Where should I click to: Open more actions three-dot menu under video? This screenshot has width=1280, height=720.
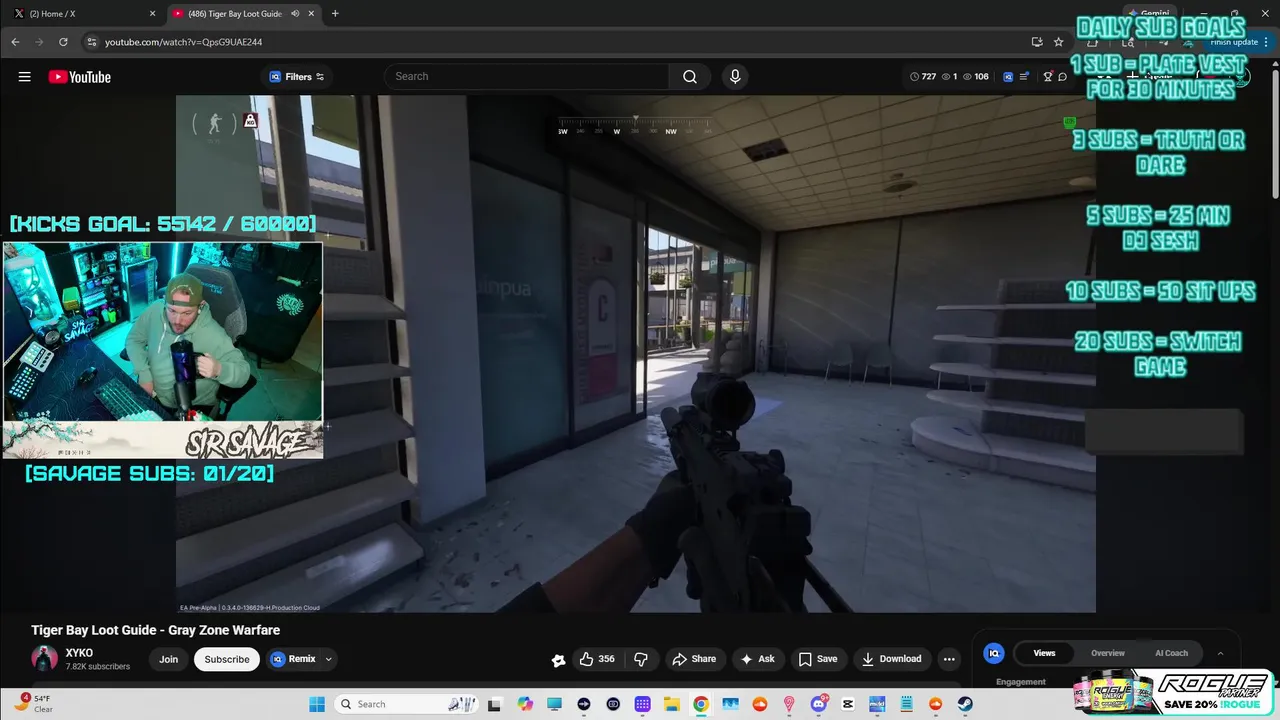pos(949,659)
